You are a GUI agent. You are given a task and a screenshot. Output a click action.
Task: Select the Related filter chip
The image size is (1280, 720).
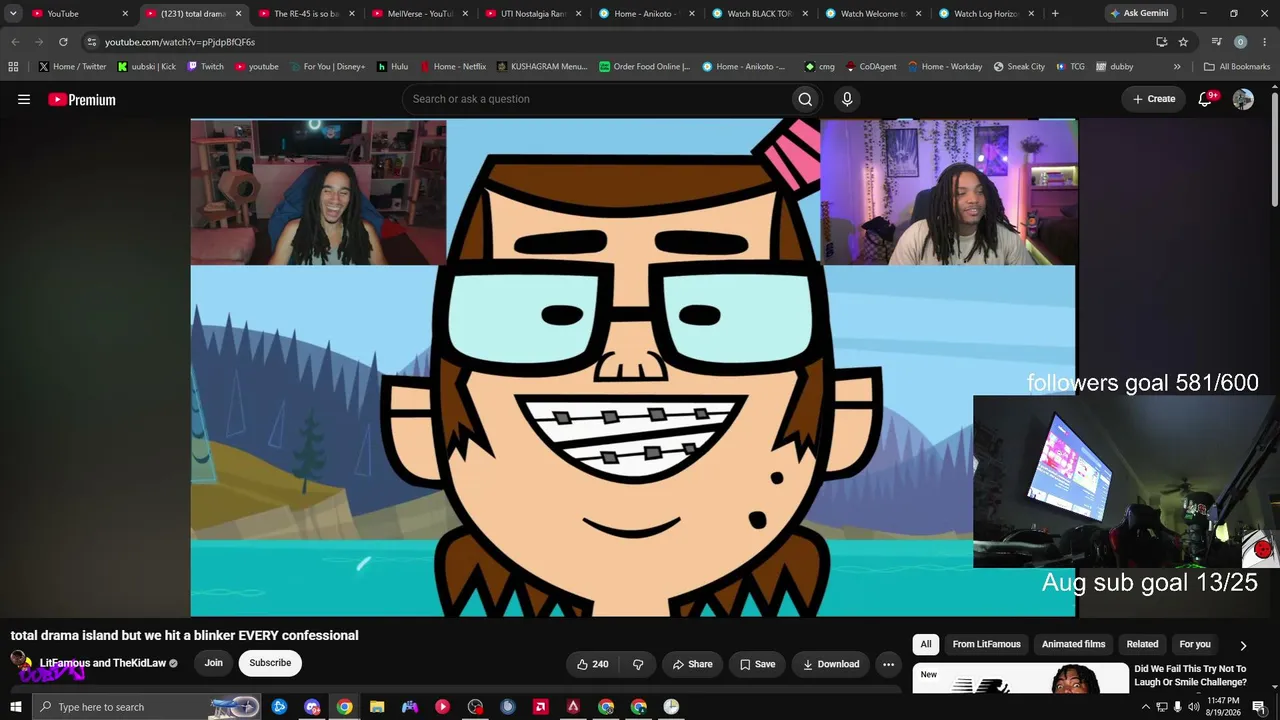pos(1142,645)
